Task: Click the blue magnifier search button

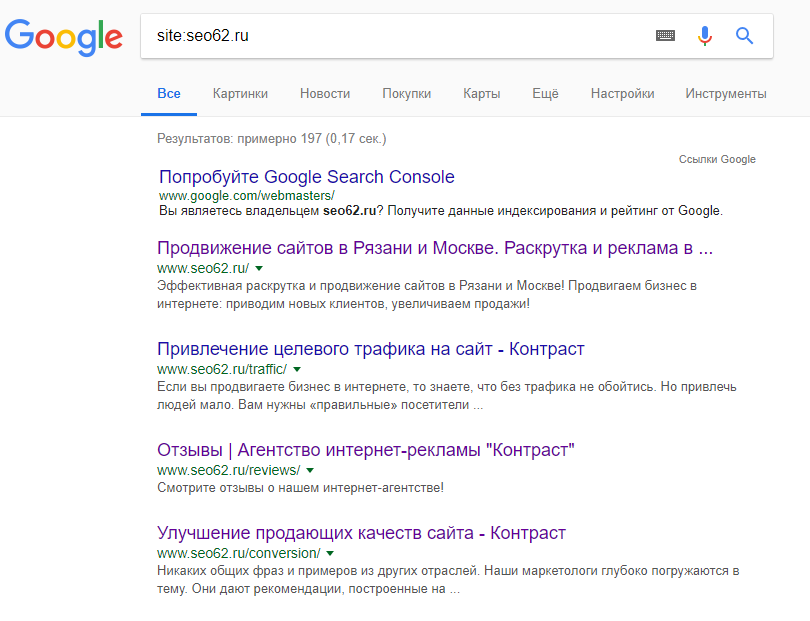Action: [744, 36]
